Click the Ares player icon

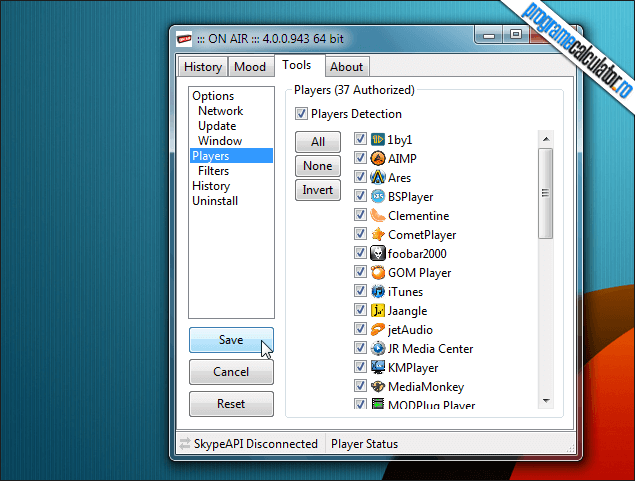click(377, 177)
